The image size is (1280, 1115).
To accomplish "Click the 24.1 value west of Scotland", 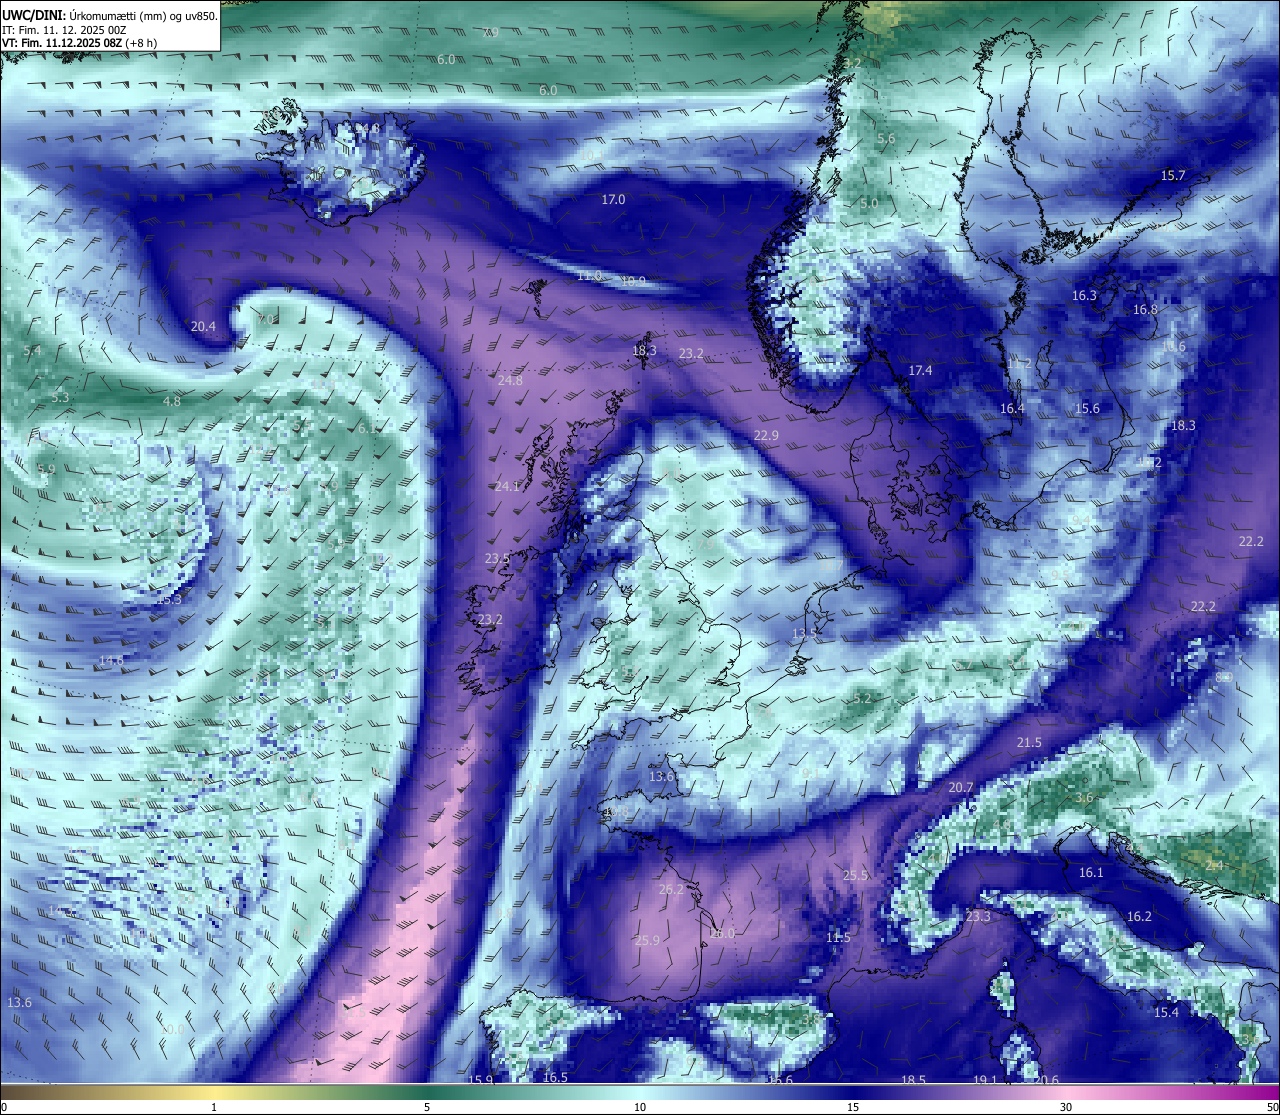I will (x=507, y=486).
